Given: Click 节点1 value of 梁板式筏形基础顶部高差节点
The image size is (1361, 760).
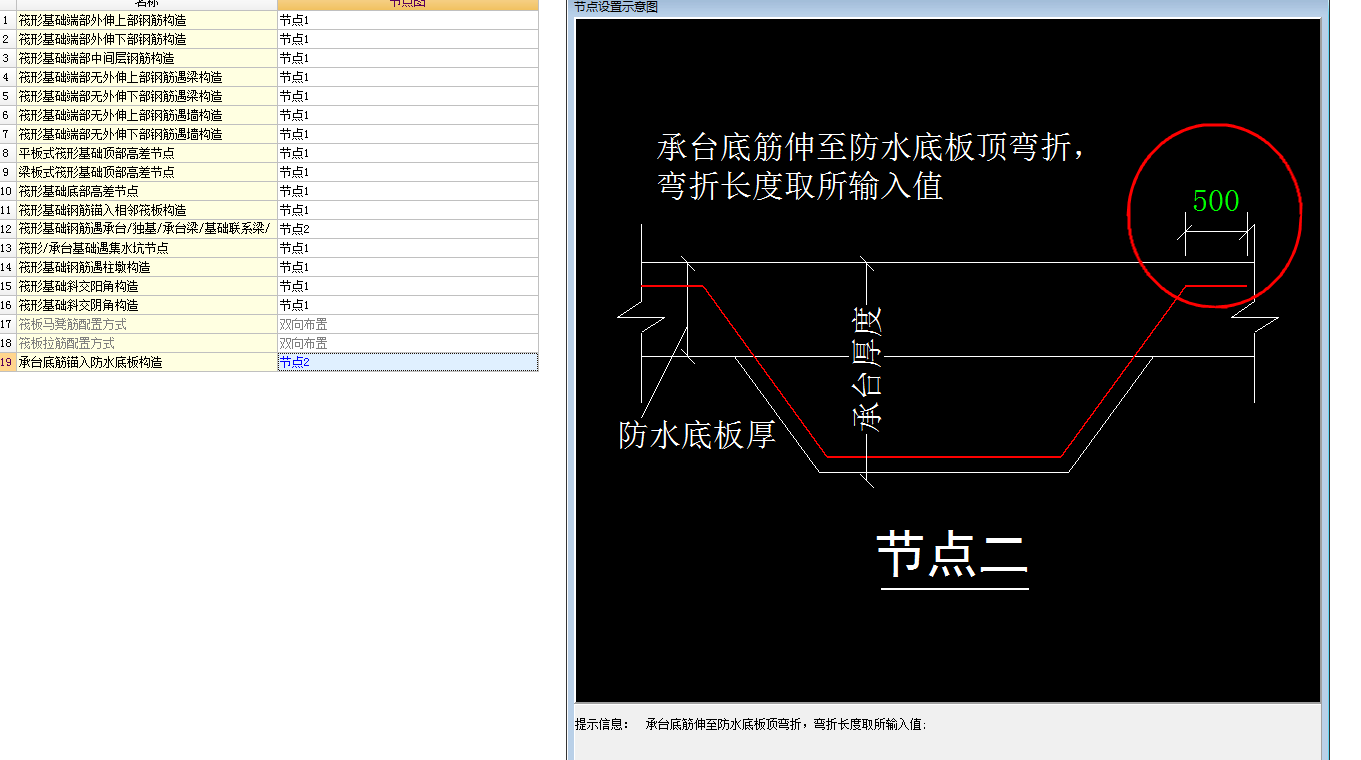Looking at the screenshot, I should click(408, 172).
